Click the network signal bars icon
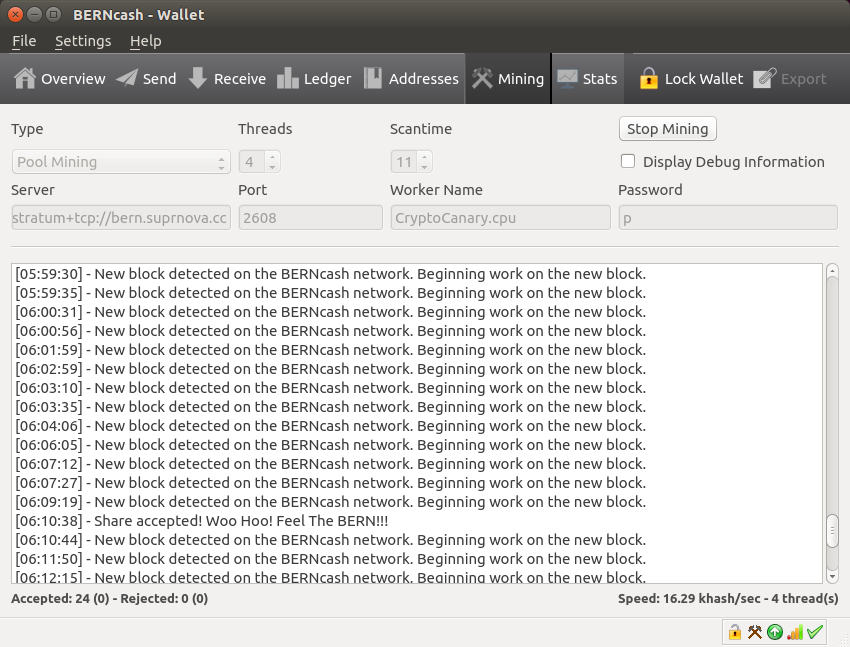This screenshot has height=647, width=850. coord(795,632)
